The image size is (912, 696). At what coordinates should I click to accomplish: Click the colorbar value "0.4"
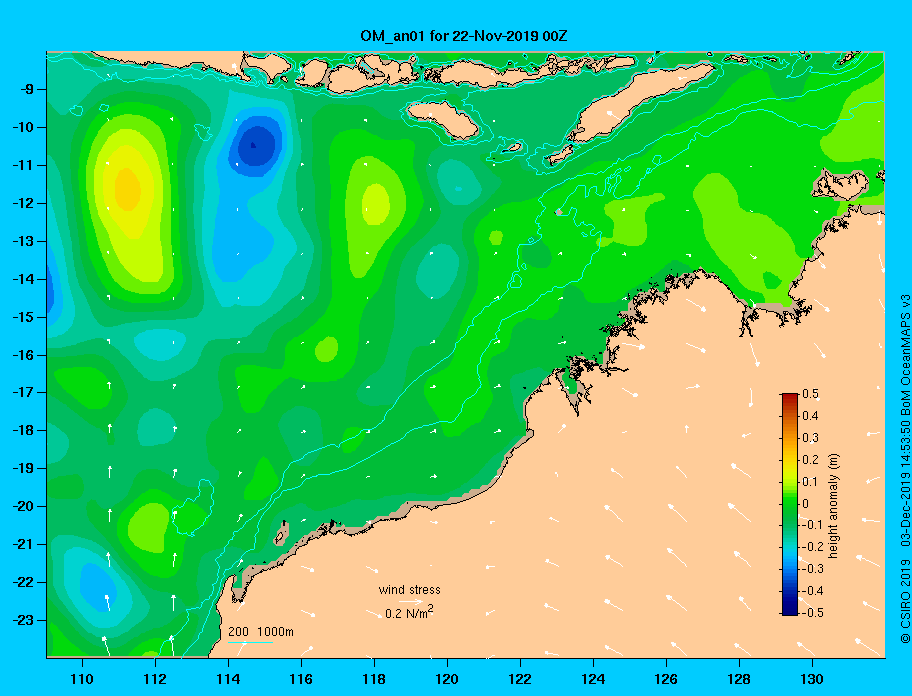pyautogui.click(x=810, y=416)
